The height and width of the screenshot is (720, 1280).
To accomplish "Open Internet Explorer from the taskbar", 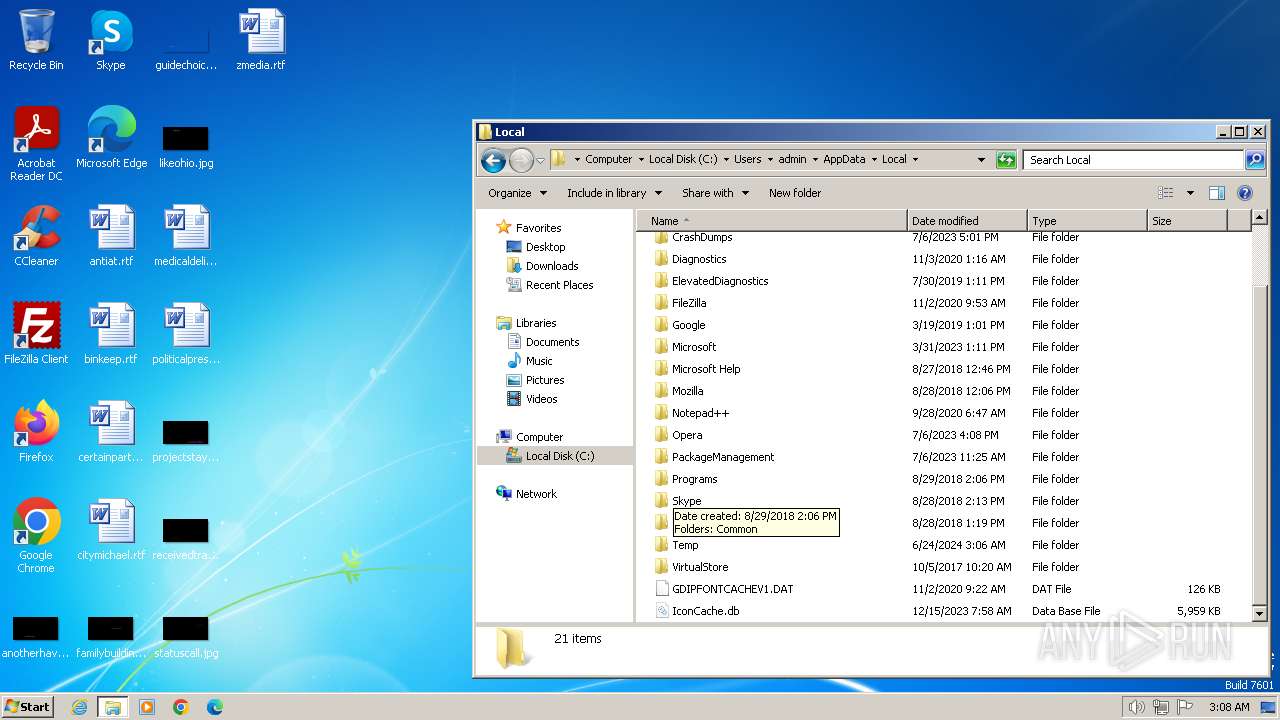I will [x=79, y=707].
